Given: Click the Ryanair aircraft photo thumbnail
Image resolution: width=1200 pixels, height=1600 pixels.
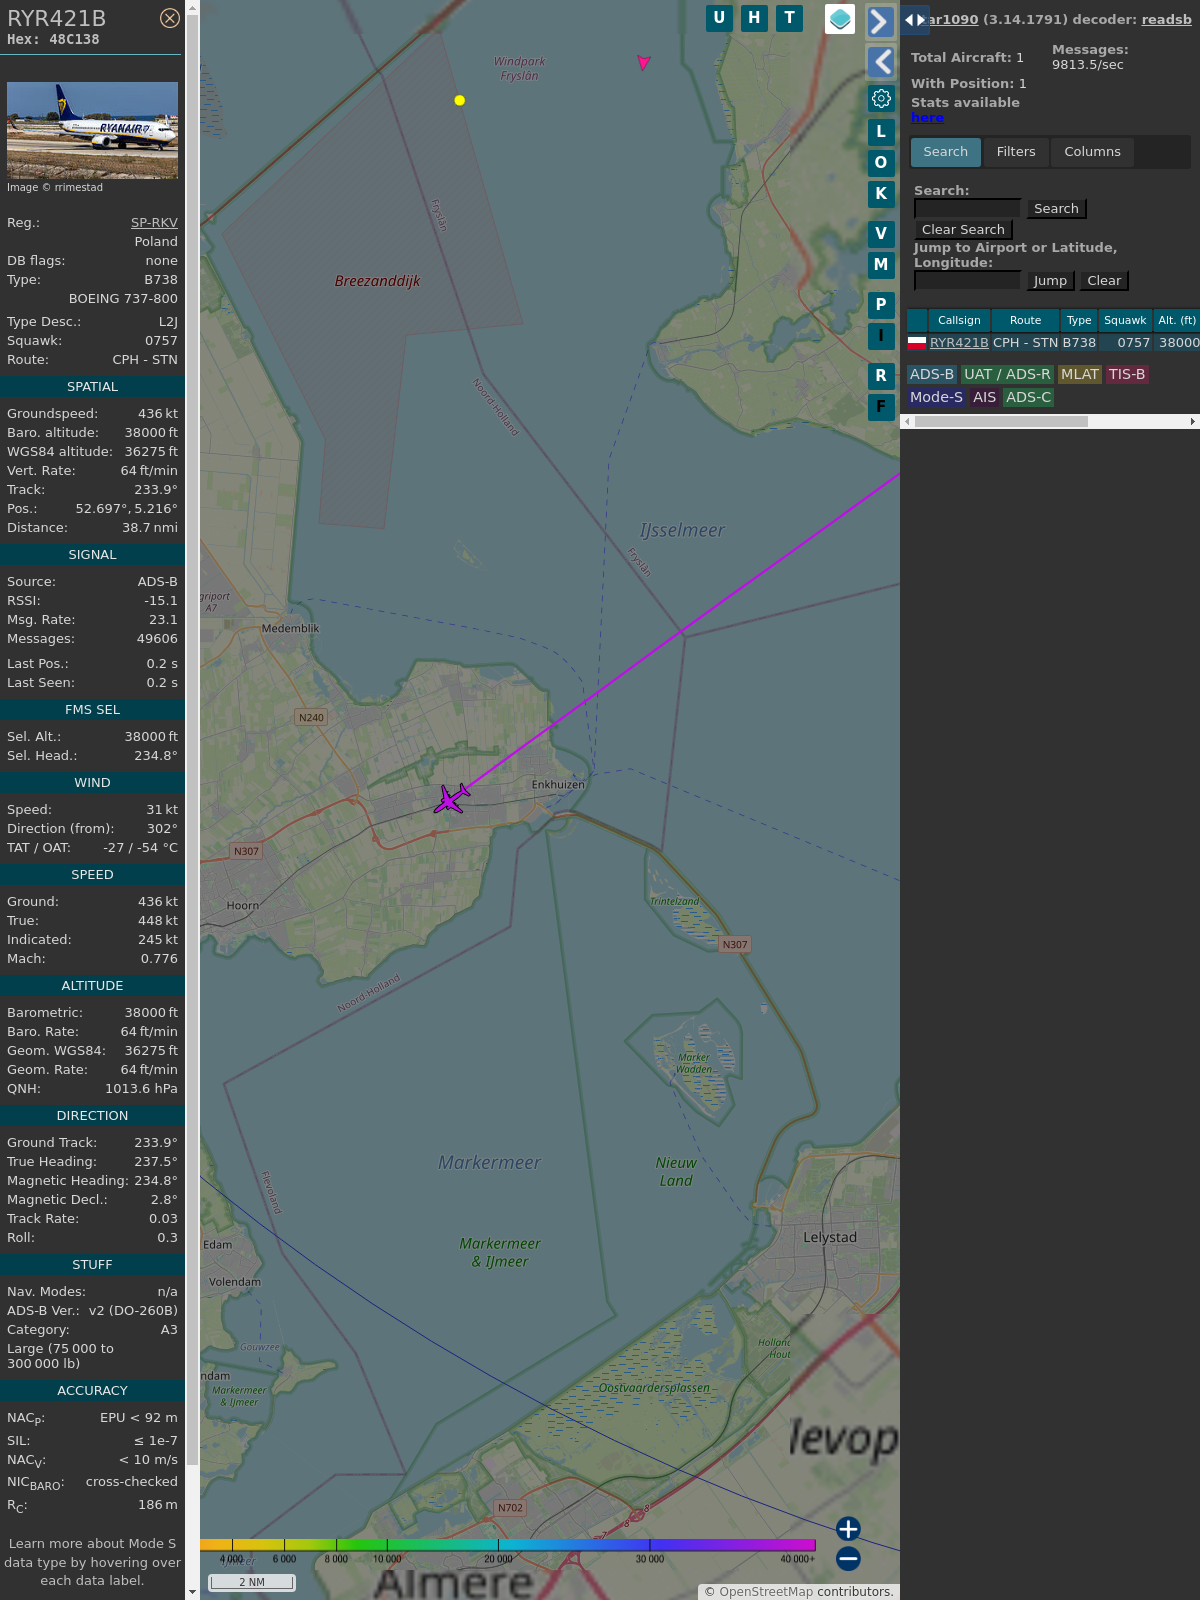Looking at the screenshot, I should (92, 130).
